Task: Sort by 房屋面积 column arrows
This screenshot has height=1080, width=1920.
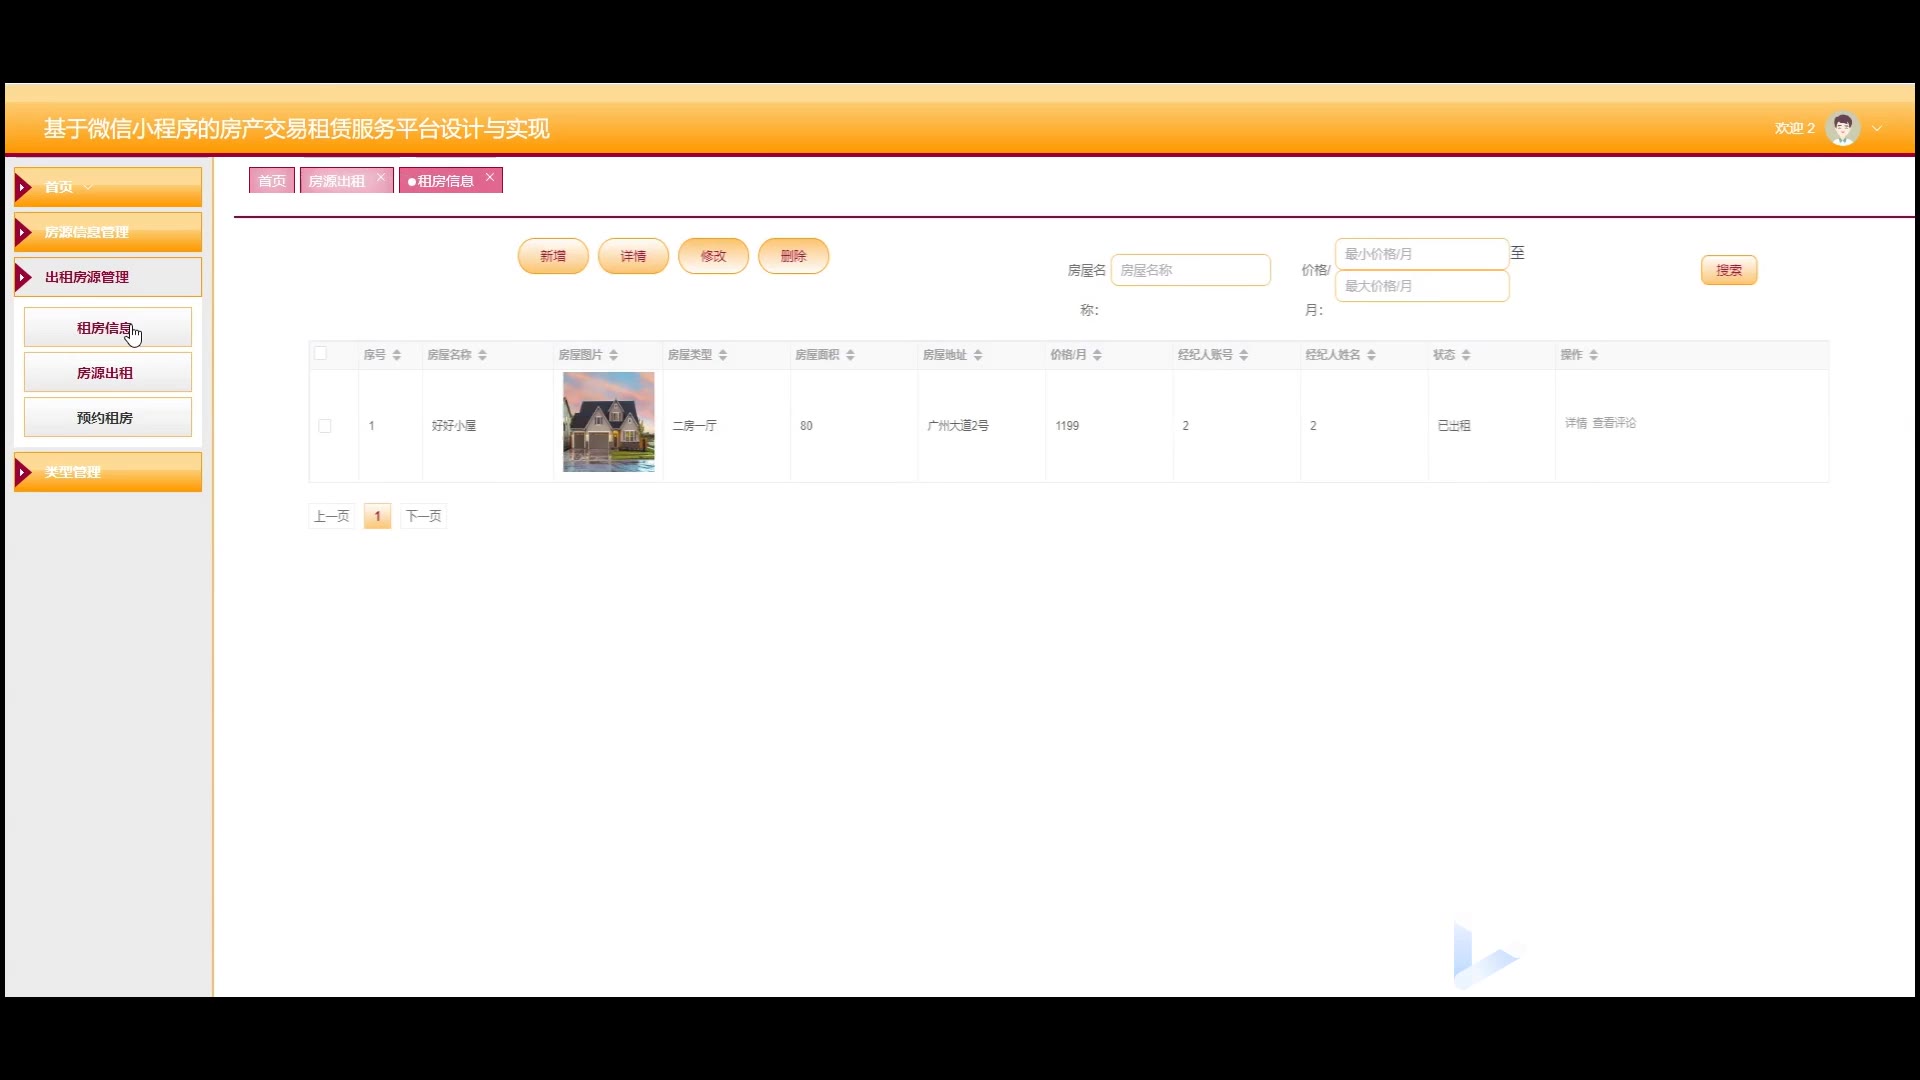Action: (850, 355)
